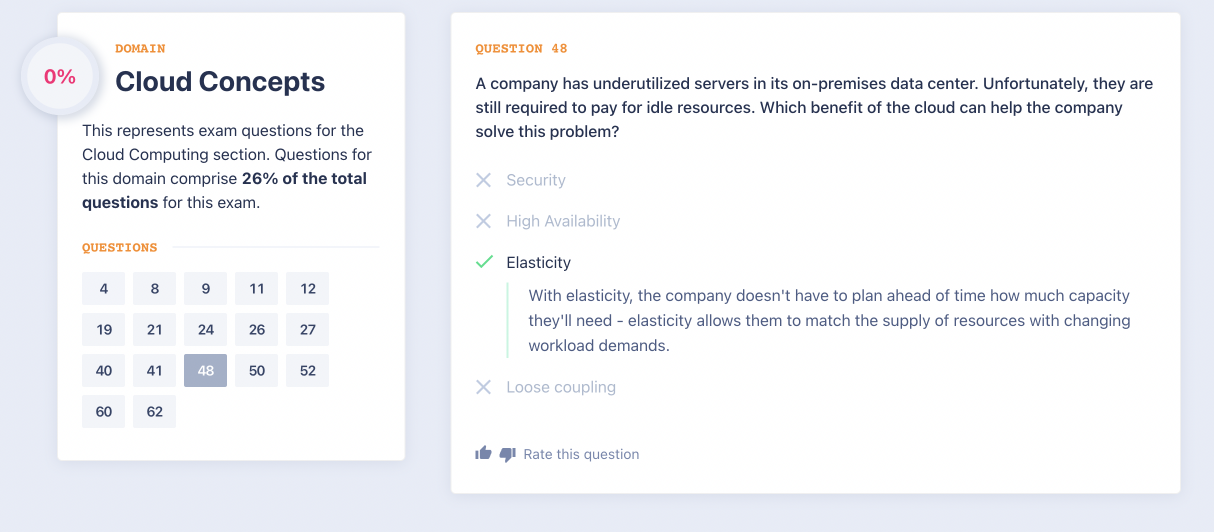Screen dimensions: 1214x532
Task: Click the green checkmark beside Elasticity
Action: [484, 262]
